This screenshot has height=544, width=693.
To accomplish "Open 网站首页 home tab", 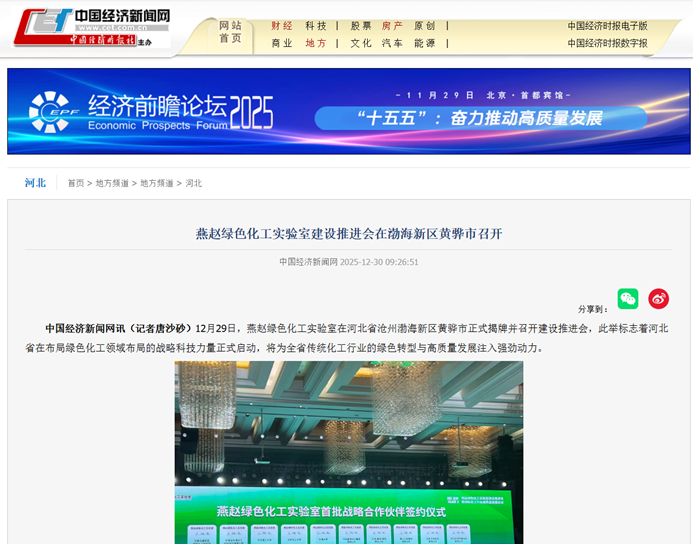I will (230, 32).
